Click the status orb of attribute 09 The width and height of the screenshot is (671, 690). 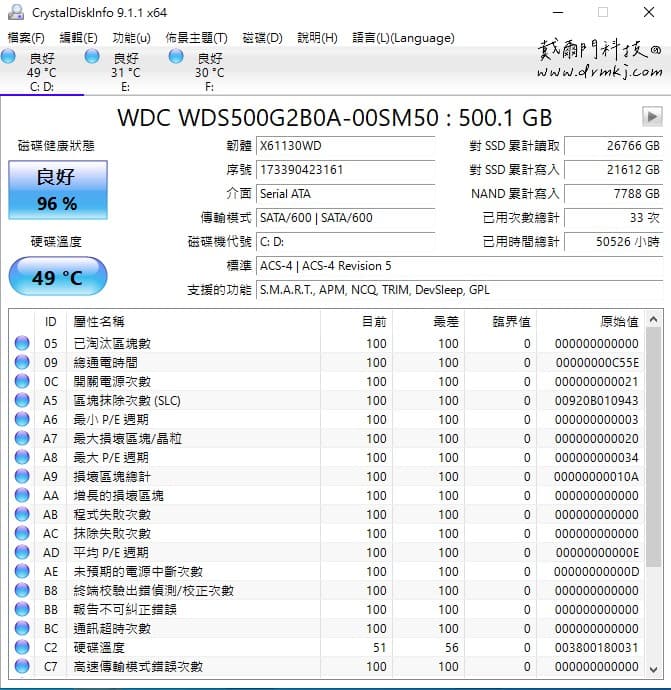click(22, 362)
